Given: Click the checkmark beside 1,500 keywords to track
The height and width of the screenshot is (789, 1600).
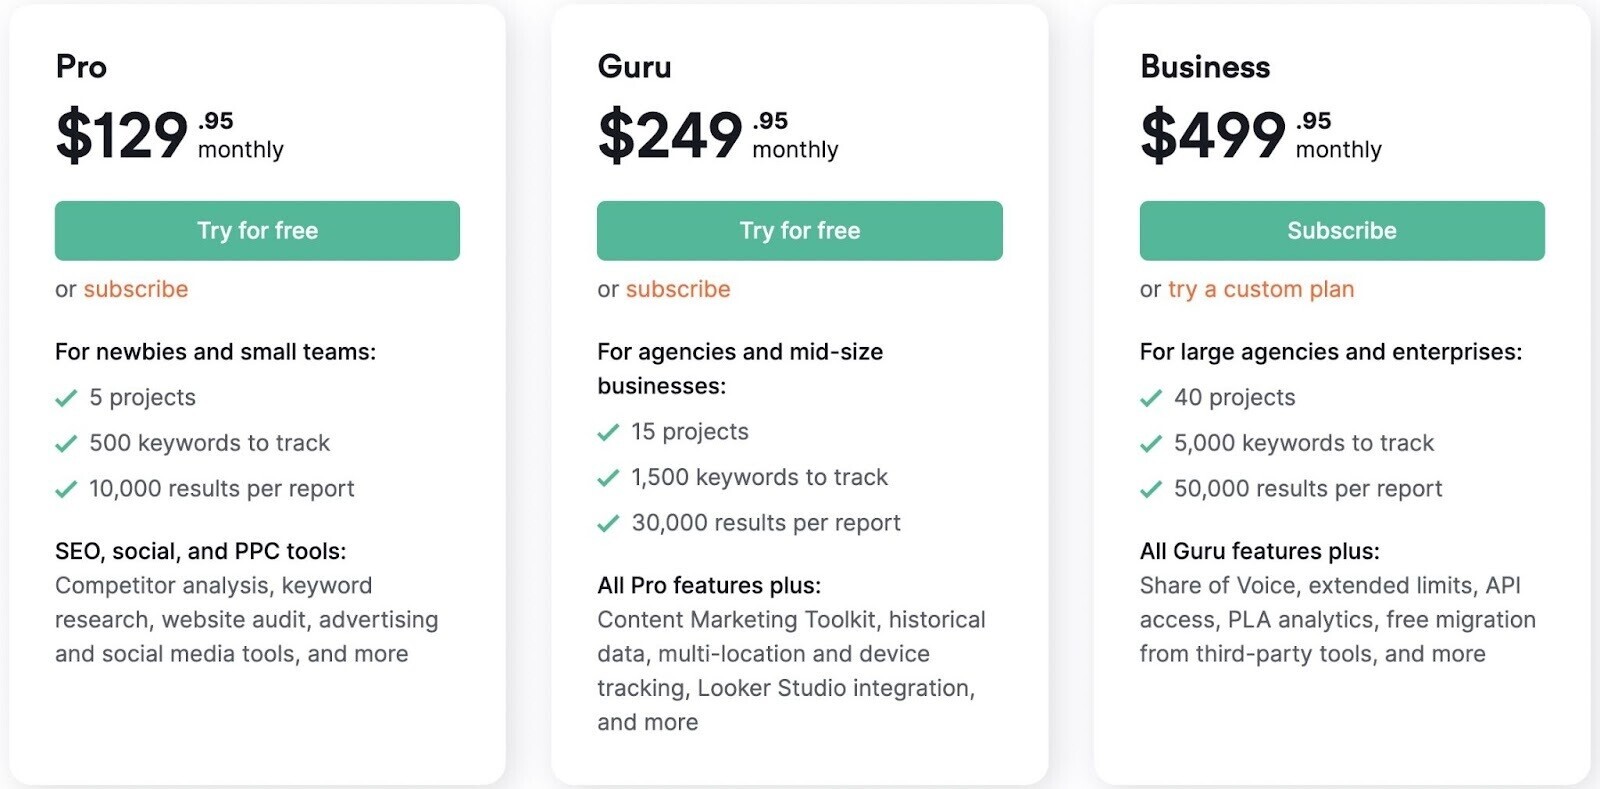Looking at the screenshot, I should click(x=608, y=478).
